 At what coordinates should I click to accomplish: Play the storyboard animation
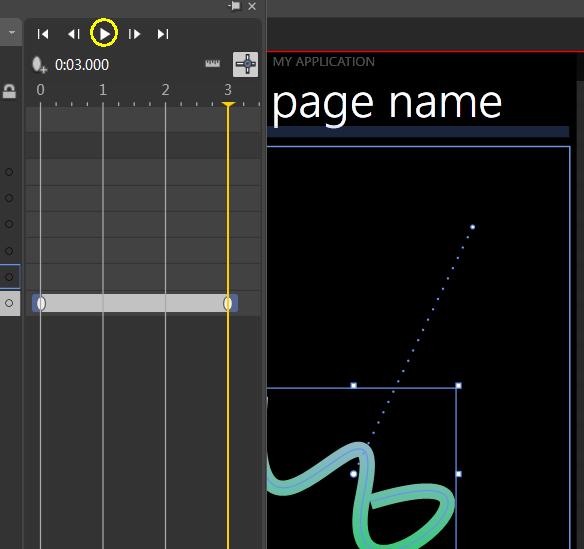104,34
